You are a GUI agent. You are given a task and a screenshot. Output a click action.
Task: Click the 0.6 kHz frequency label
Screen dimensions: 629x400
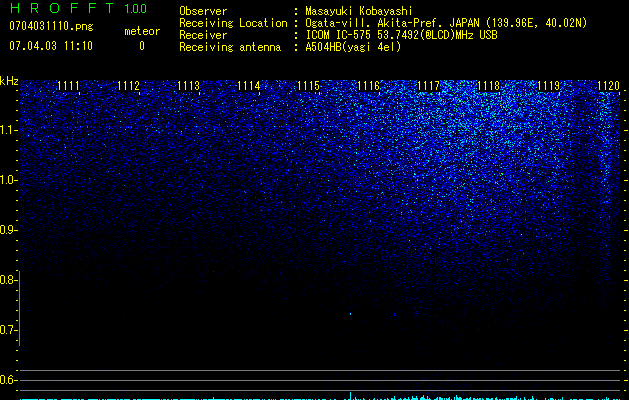(8, 380)
